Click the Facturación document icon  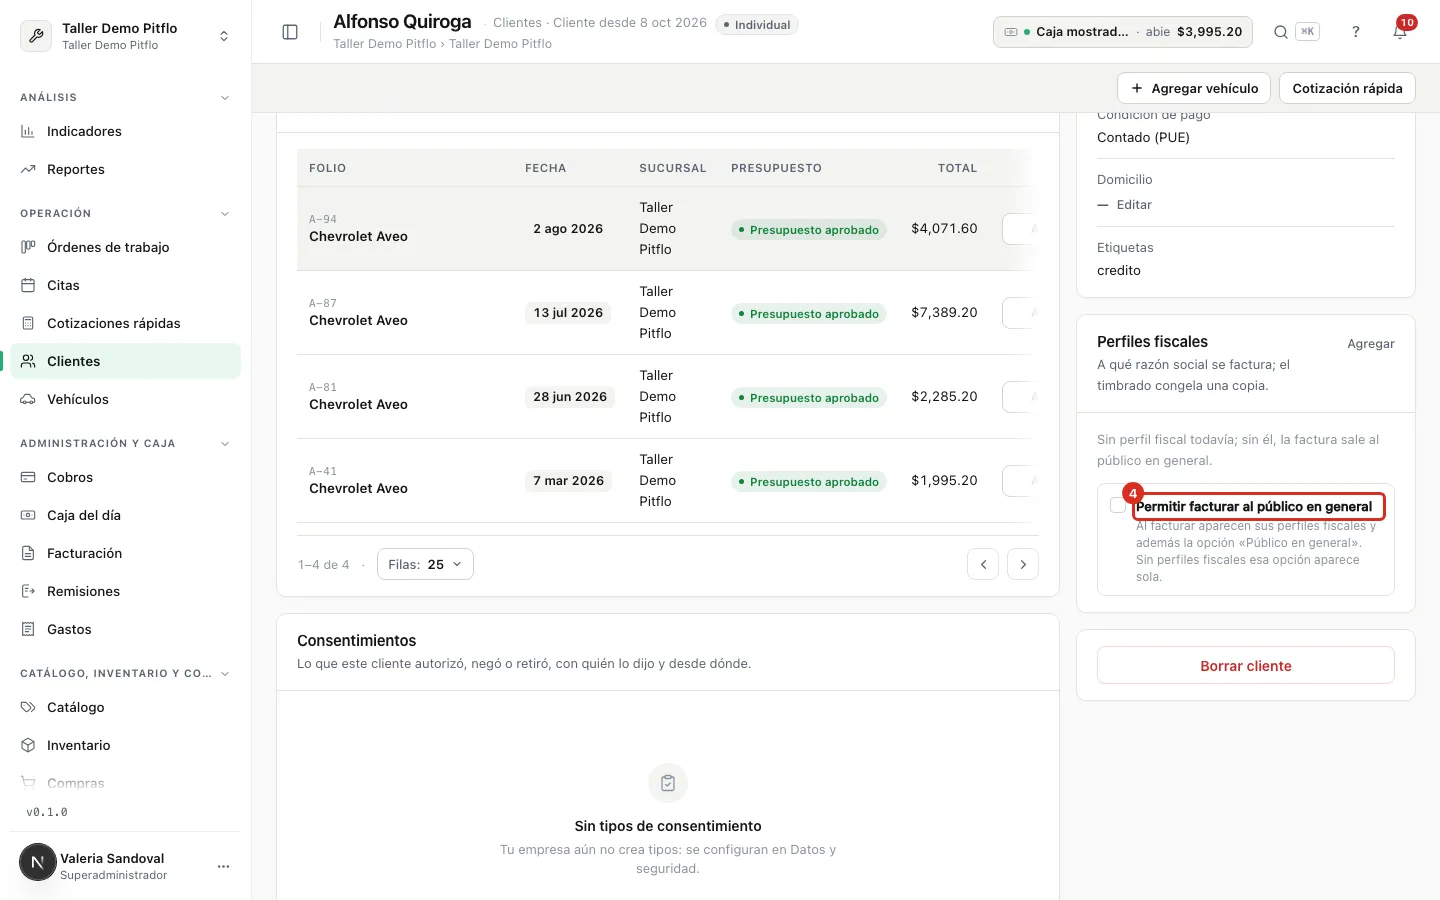point(28,553)
